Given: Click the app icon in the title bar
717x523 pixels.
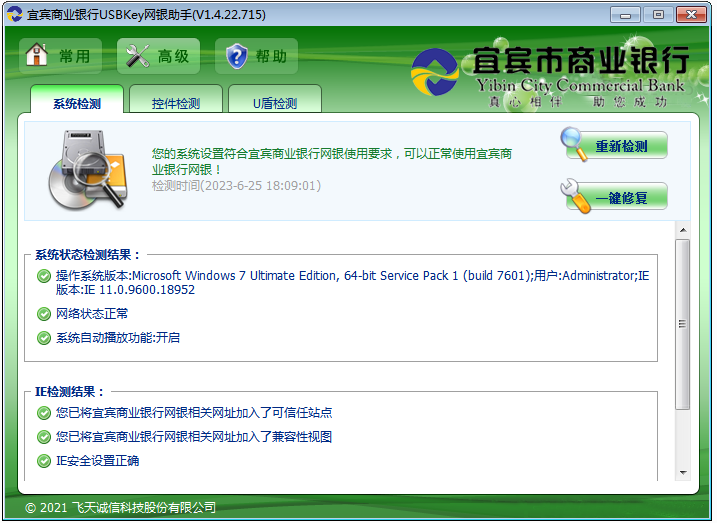Looking at the screenshot, I should click(14, 14).
